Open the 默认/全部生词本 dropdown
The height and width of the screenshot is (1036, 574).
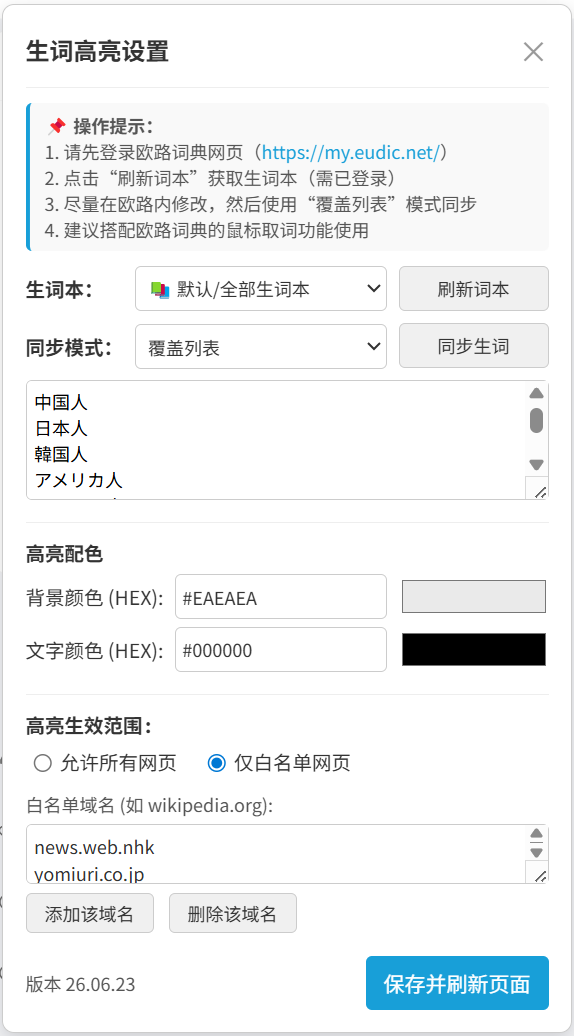point(261,289)
